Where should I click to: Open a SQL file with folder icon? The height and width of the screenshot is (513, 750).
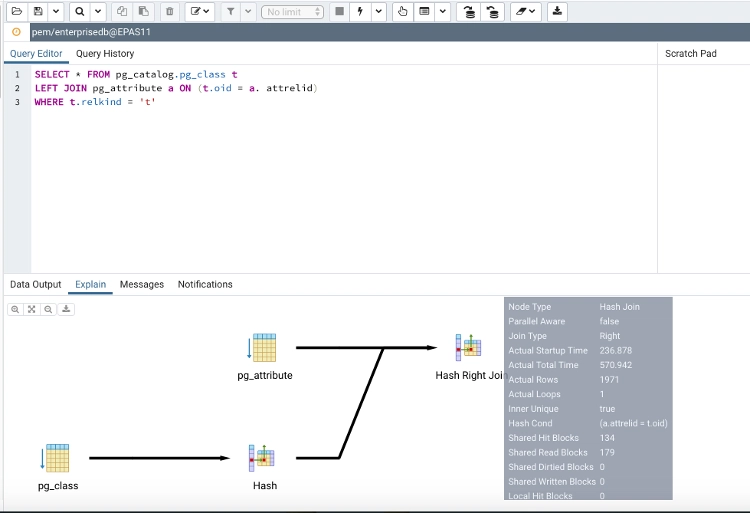(17, 11)
